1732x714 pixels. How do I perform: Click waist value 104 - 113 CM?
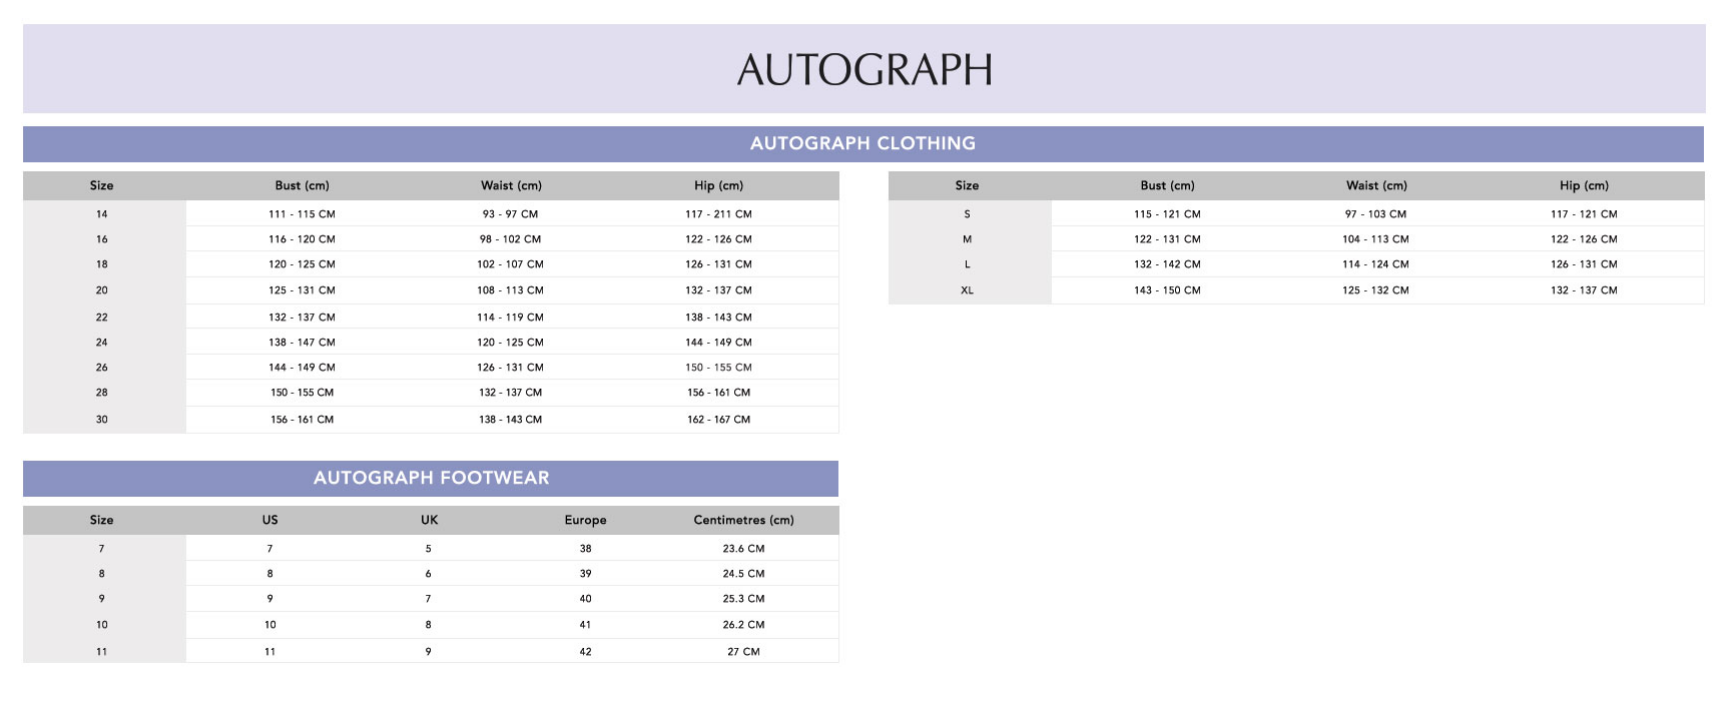1375,239
